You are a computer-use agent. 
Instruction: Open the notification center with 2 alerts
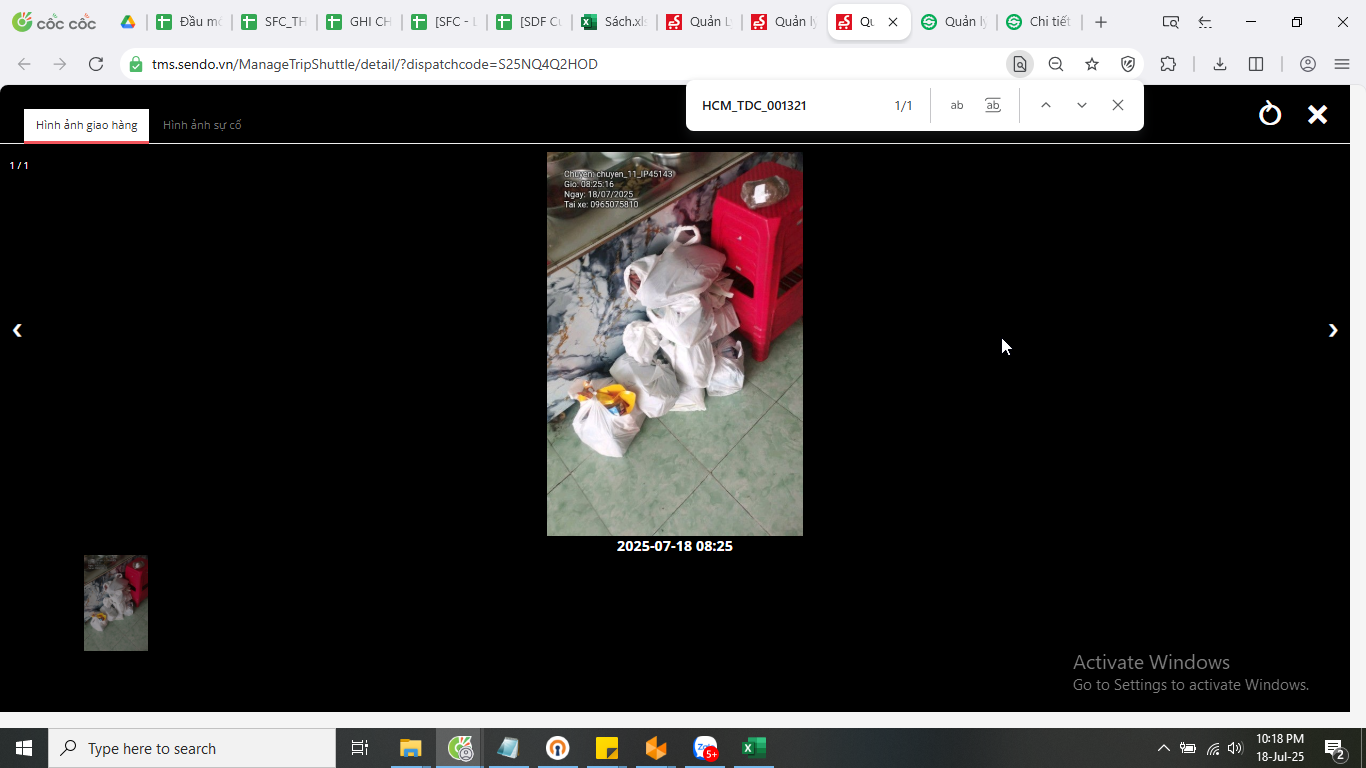(x=1335, y=748)
